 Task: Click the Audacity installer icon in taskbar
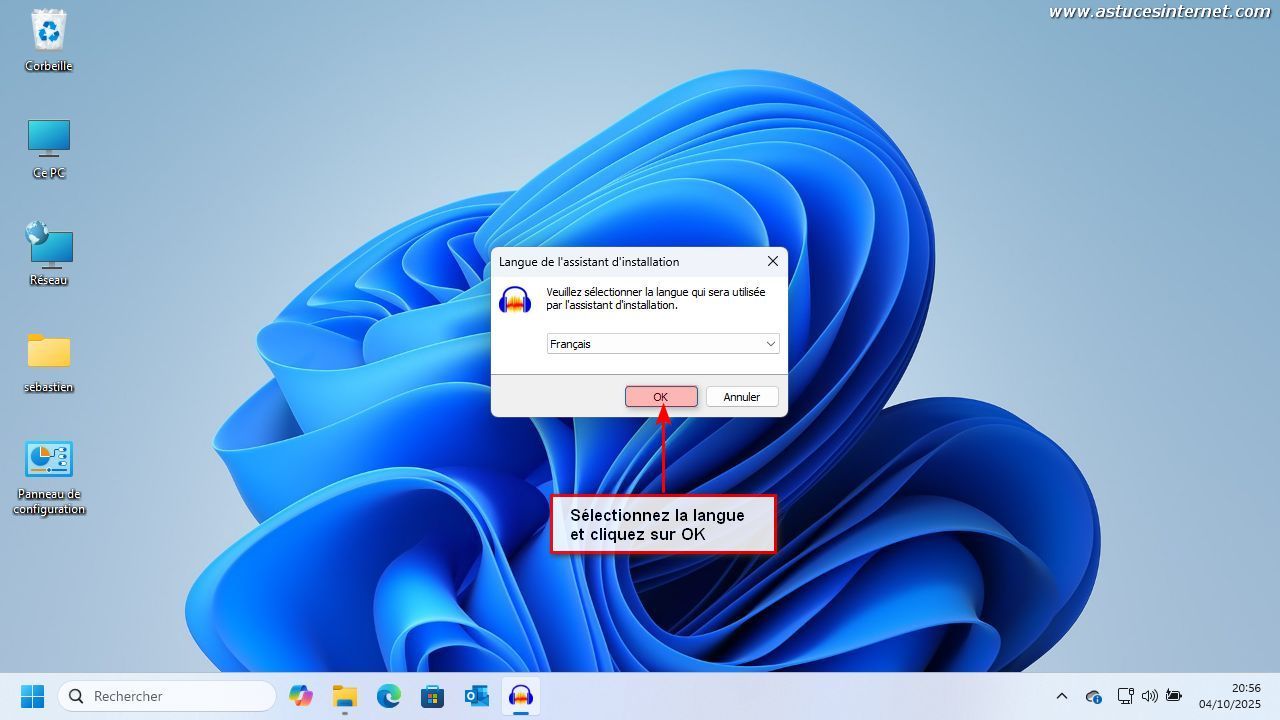coord(520,696)
